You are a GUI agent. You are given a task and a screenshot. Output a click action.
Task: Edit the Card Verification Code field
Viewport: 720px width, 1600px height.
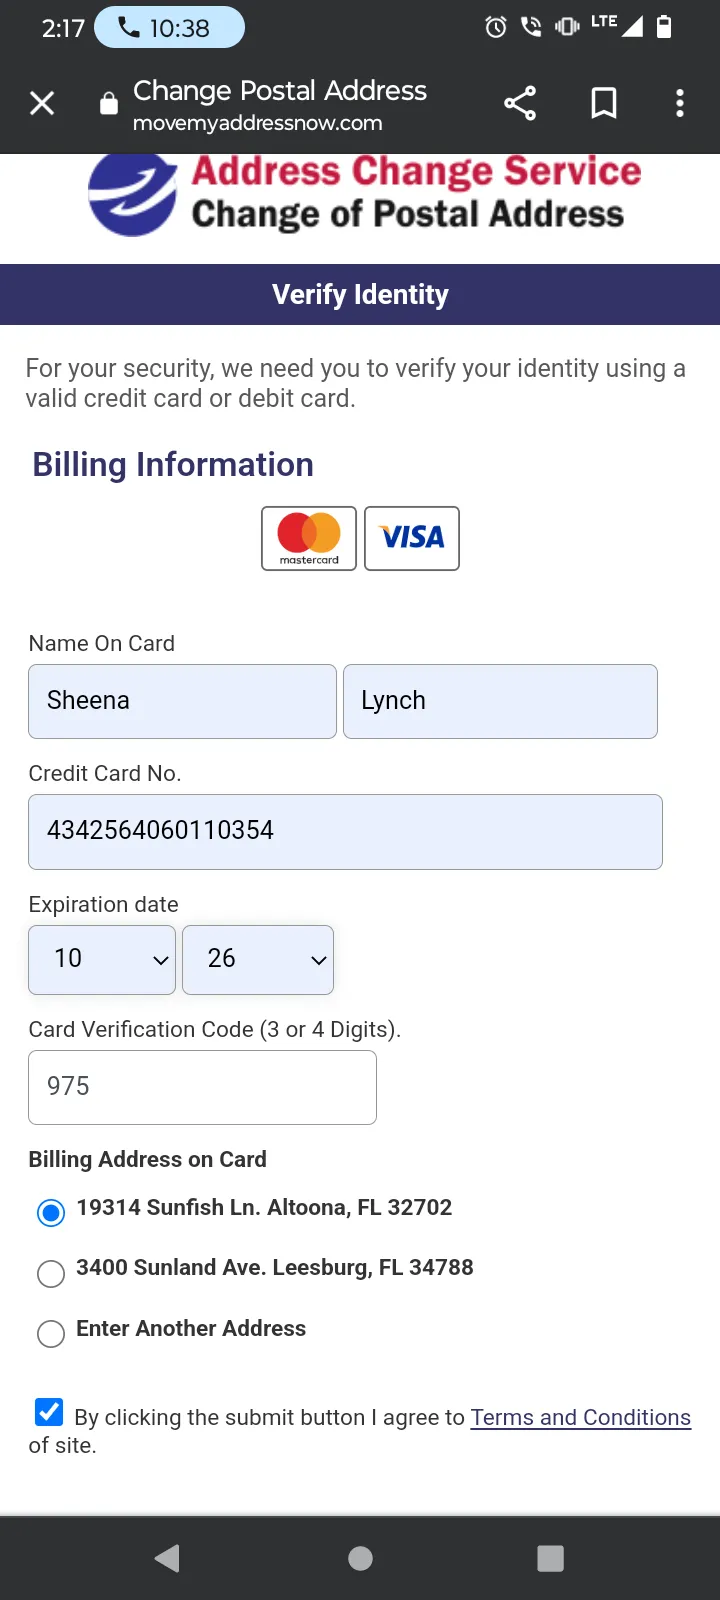202,1087
